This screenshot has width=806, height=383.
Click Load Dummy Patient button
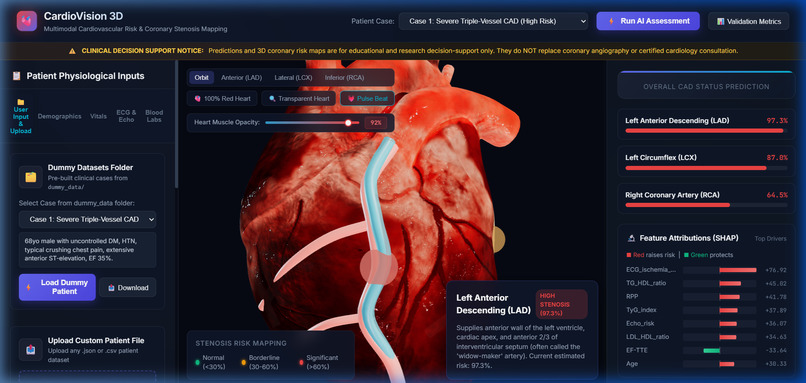pos(57,287)
